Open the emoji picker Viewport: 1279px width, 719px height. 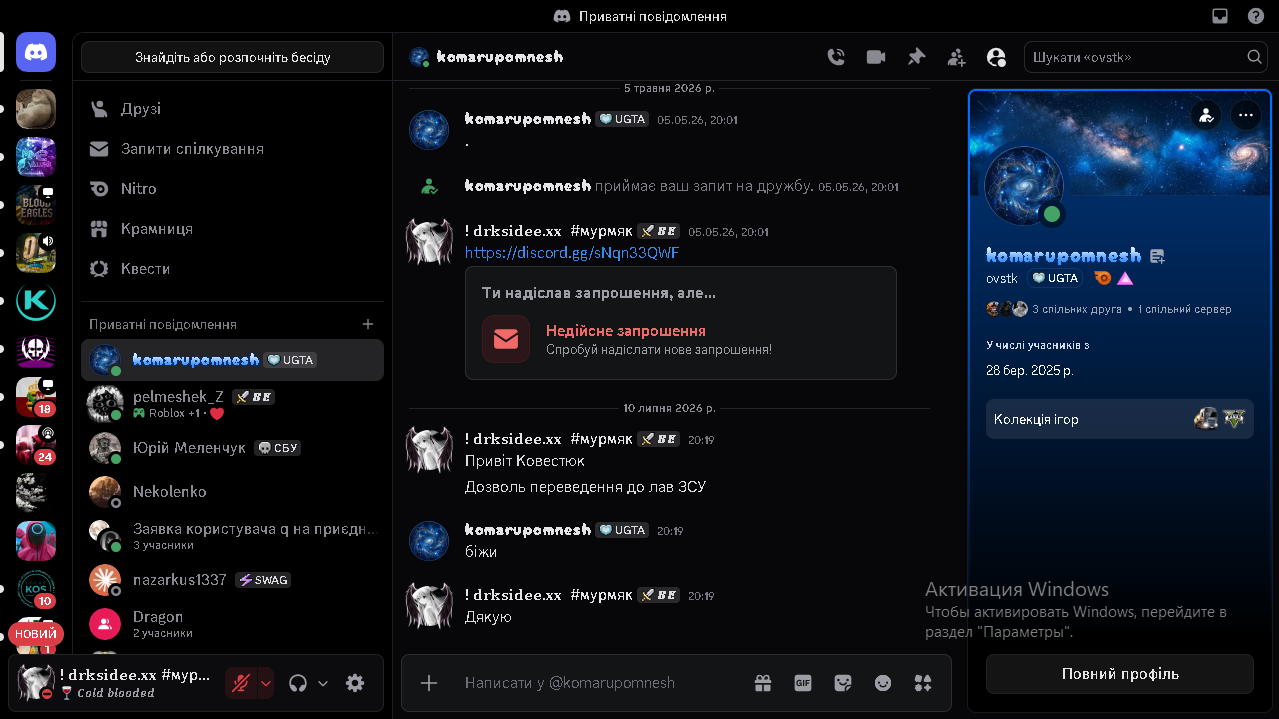883,683
